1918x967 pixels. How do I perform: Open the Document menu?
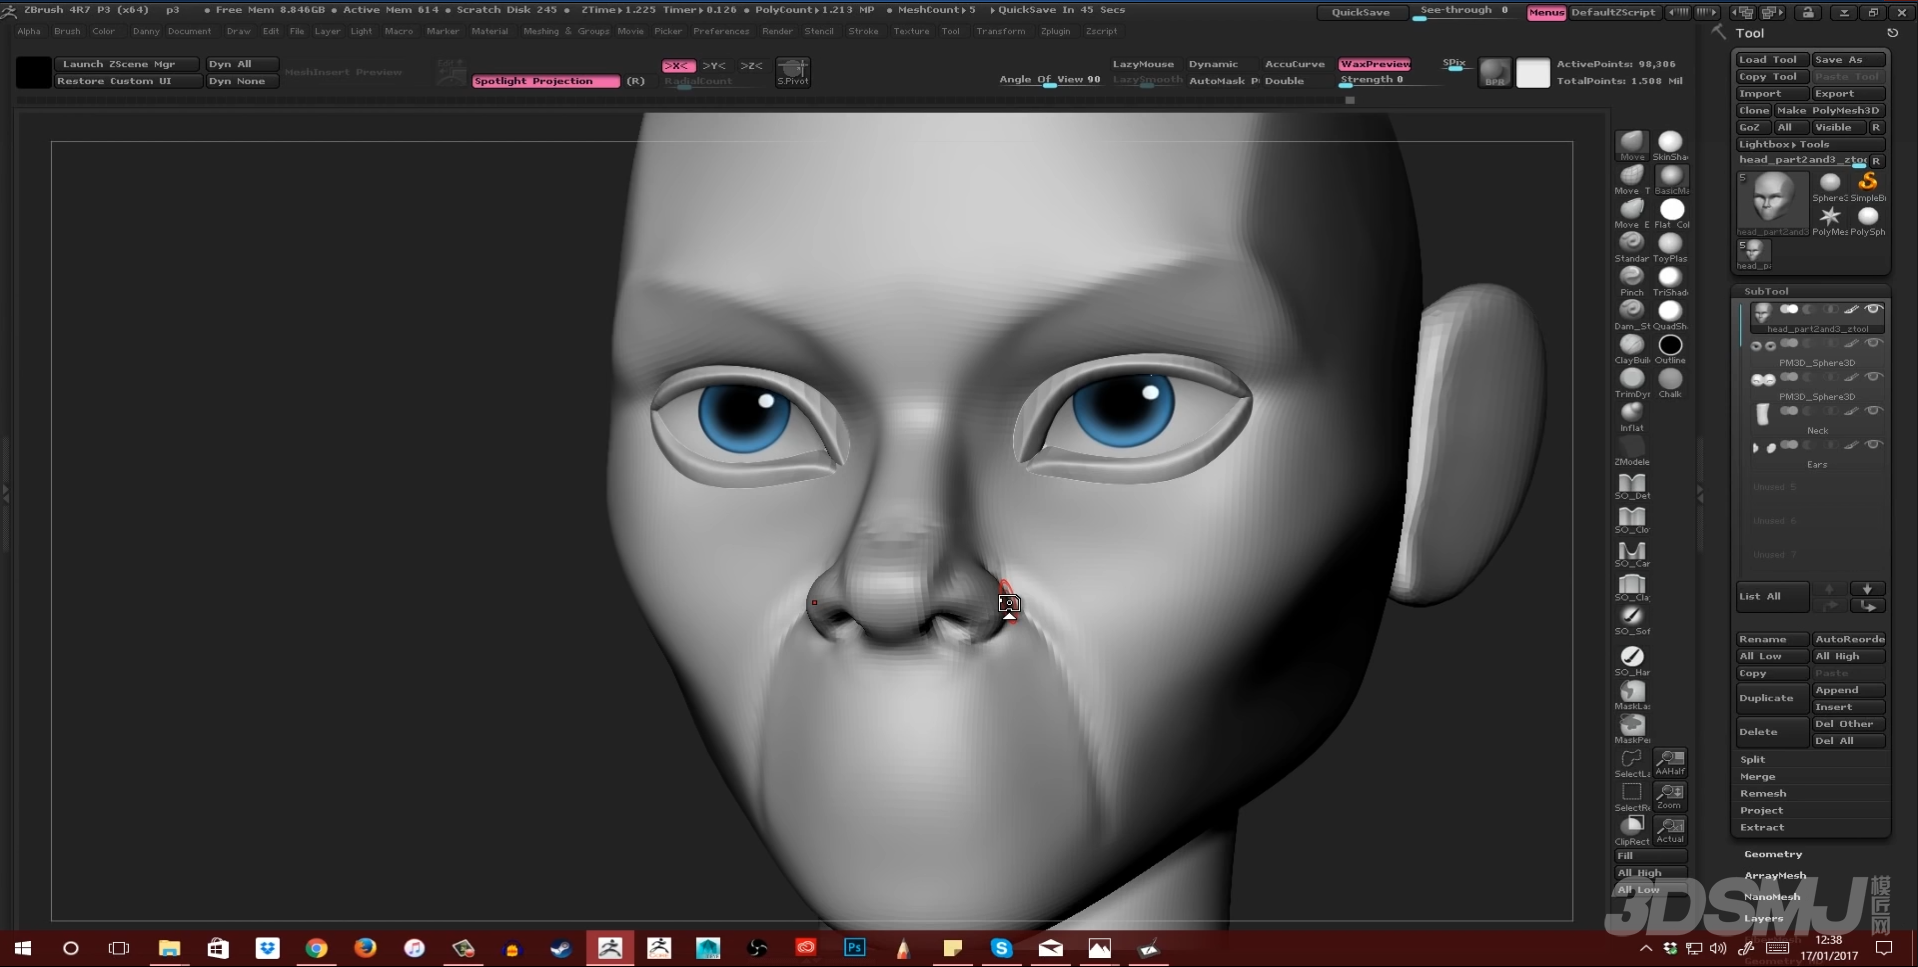[189, 31]
